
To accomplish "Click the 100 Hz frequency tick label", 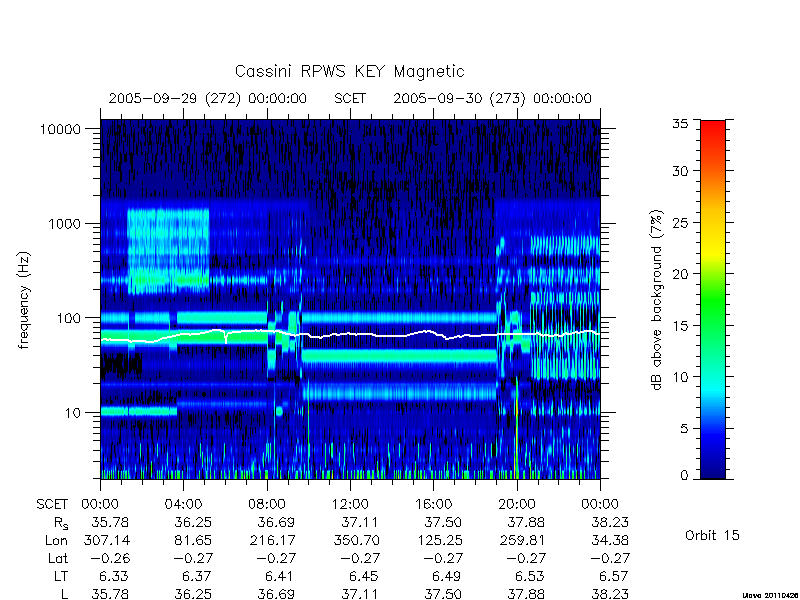I will coord(69,318).
